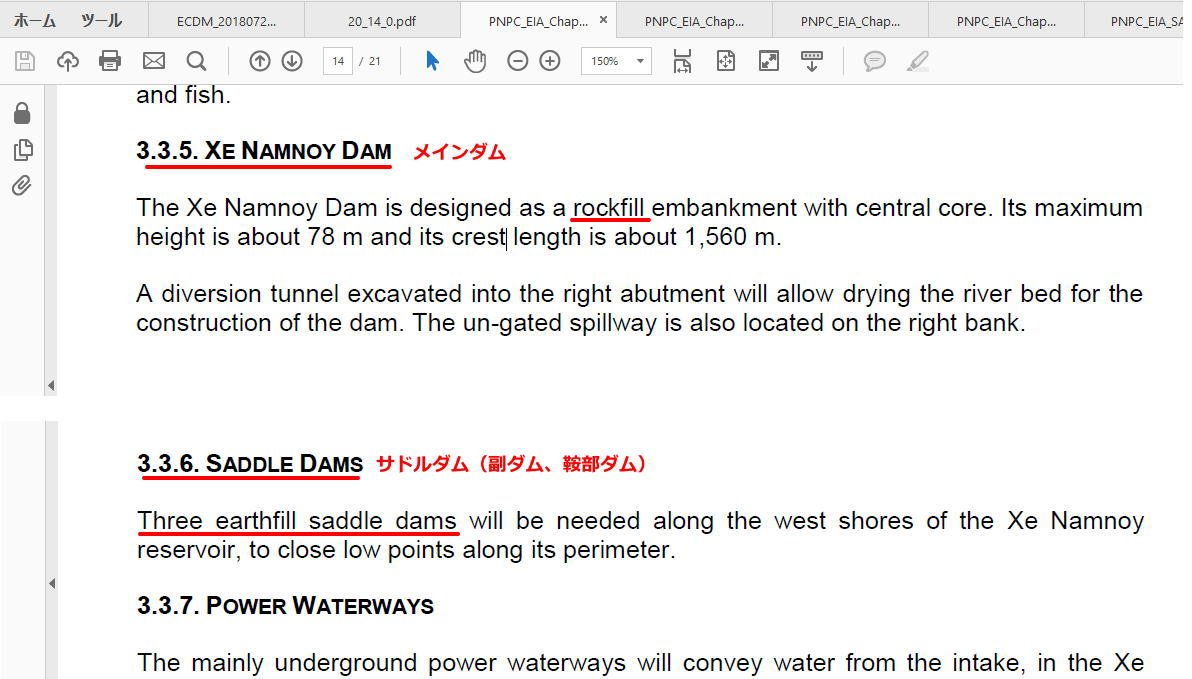Click the page number field showing 14

click(338, 61)
